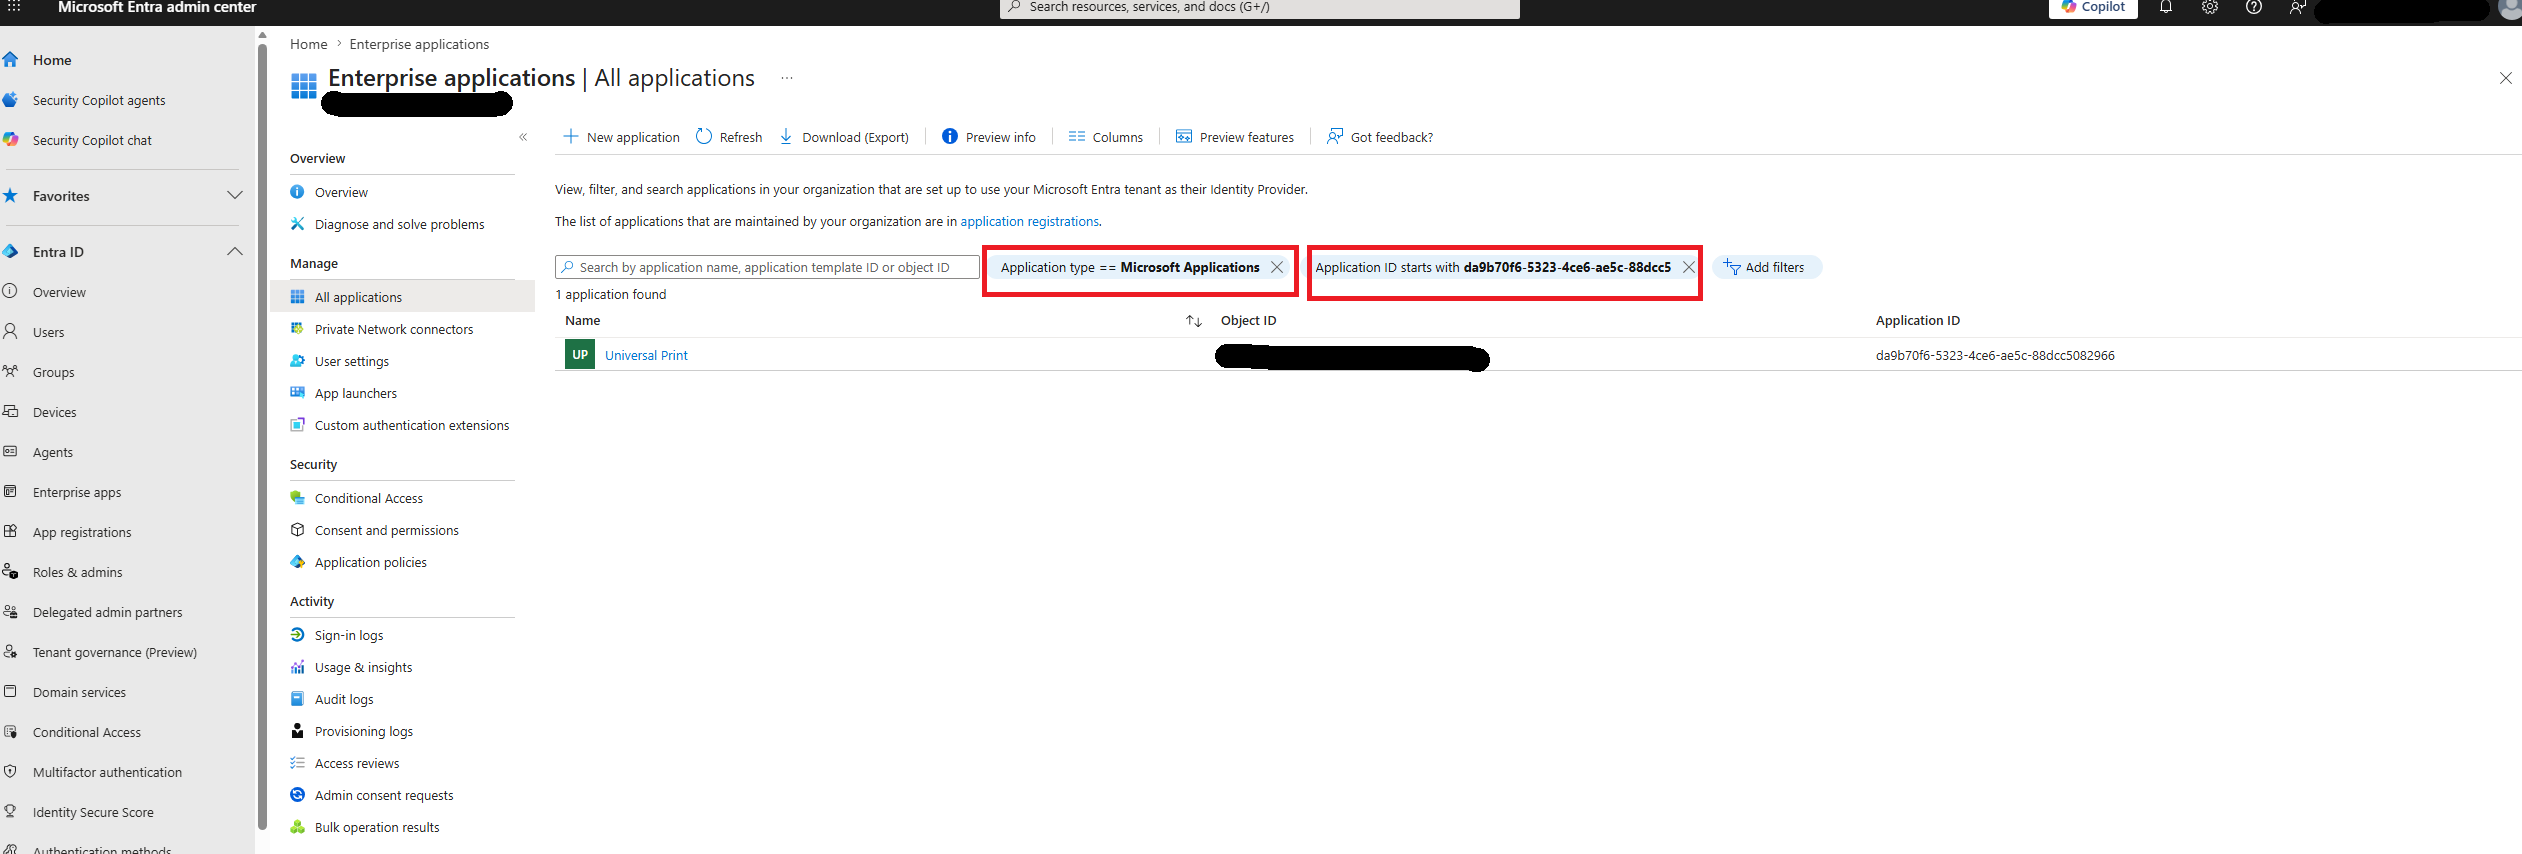Open Multifactor authentication
Image resolution: width=2522 pixels, height=854 pixels.
107,772
